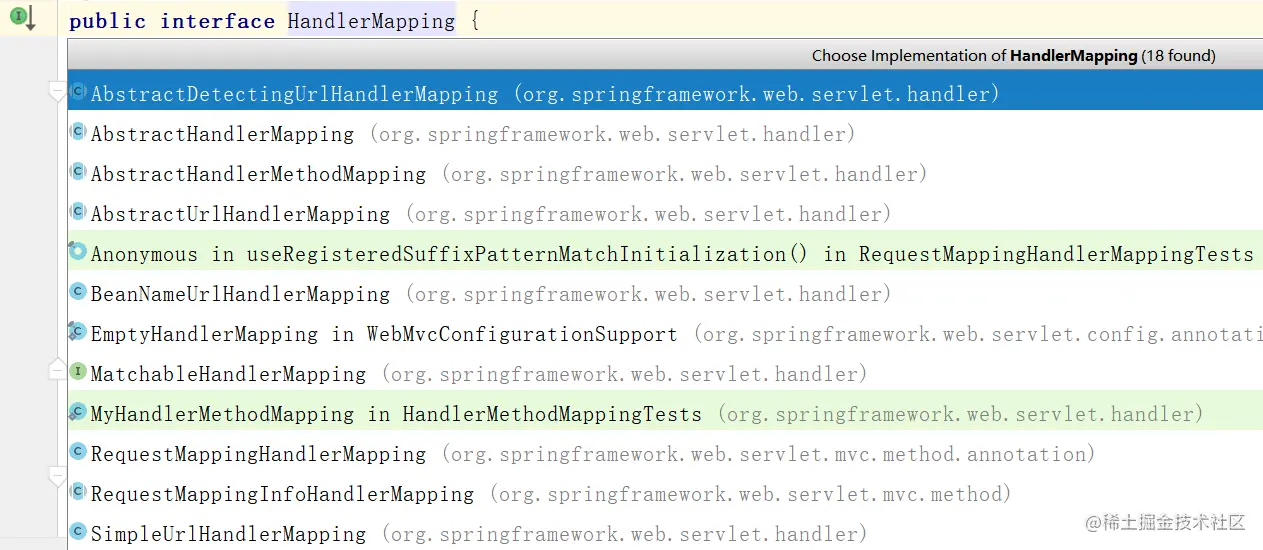Click the 'public' keyword in the declaration

pos(107,21)
